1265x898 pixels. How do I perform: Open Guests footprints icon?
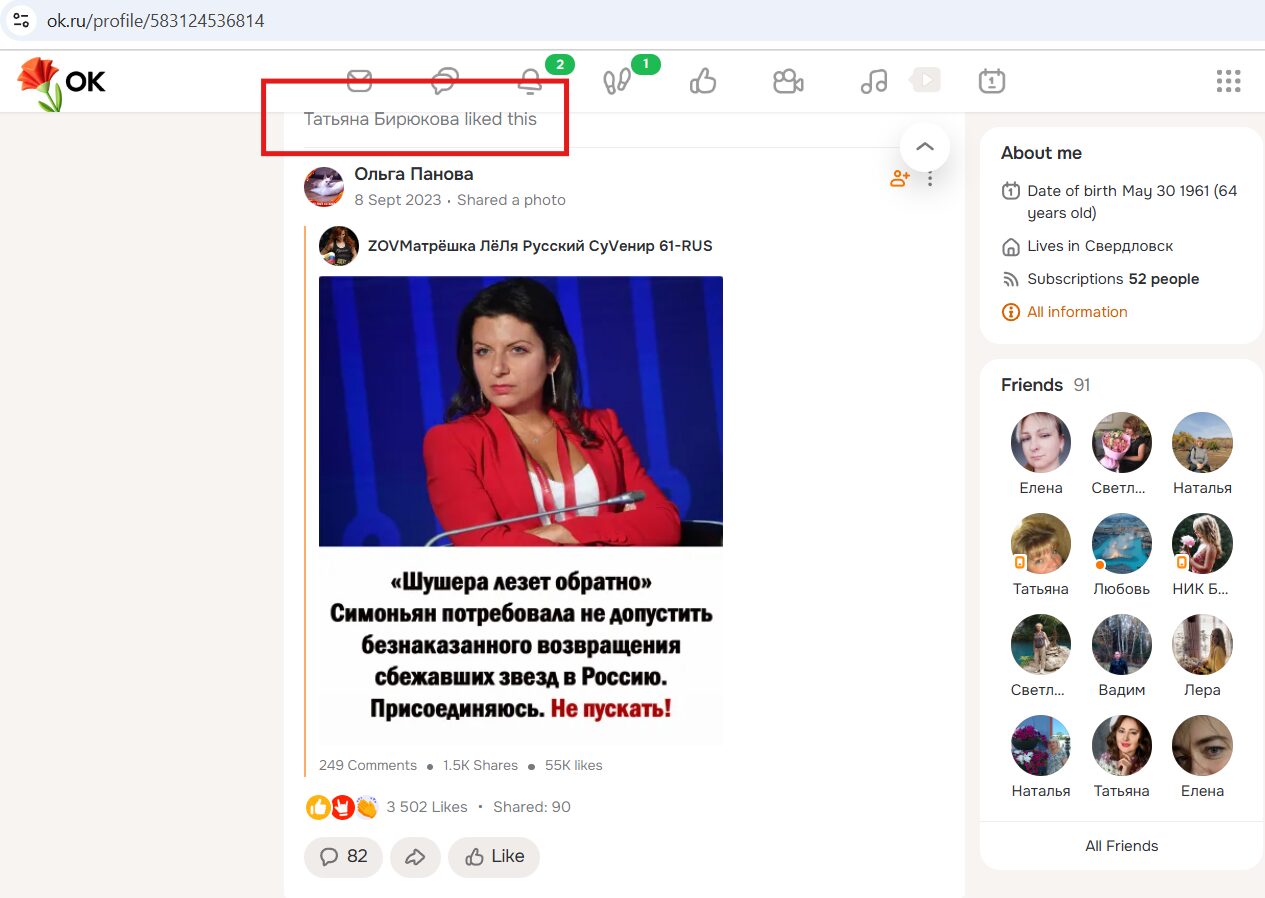[x=616, y=81]
